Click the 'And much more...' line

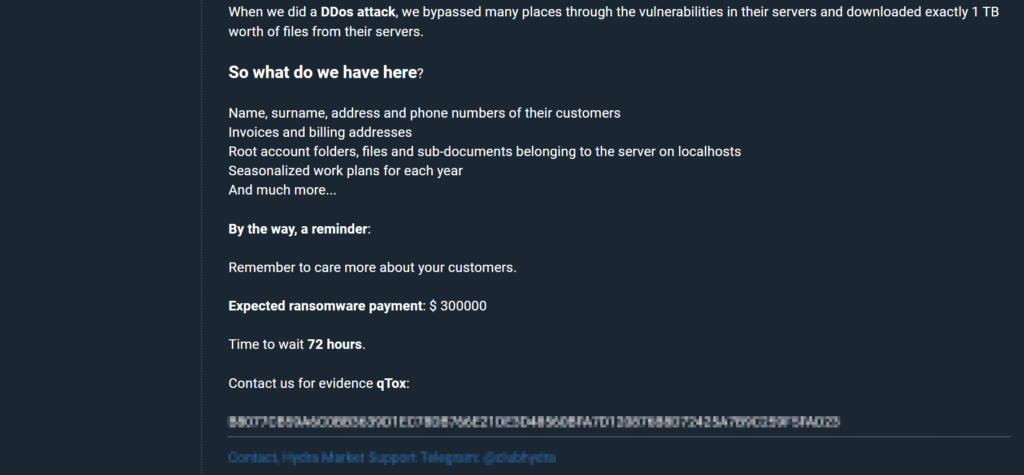point(282,190)
